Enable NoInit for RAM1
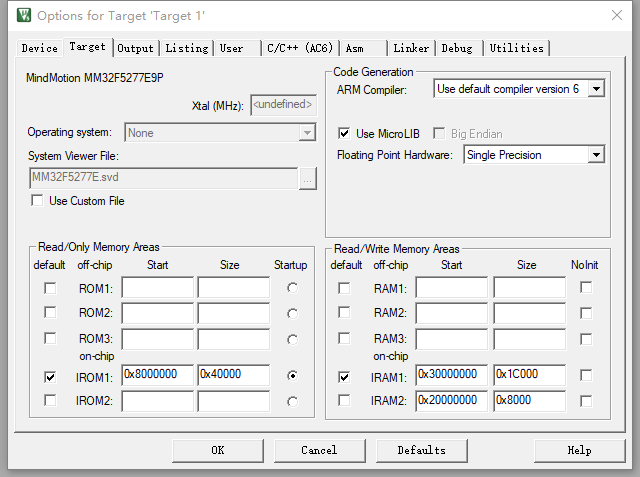640x477 pixels. (x=586, y=287)
